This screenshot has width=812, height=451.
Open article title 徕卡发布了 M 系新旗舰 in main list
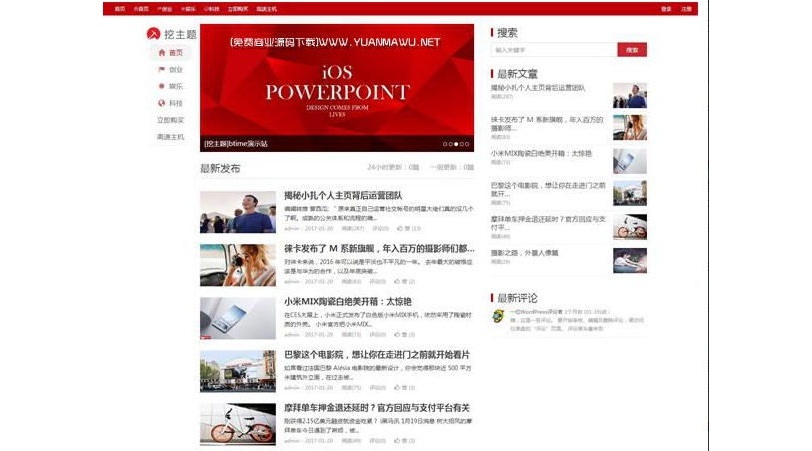click(x=379, y=249)
